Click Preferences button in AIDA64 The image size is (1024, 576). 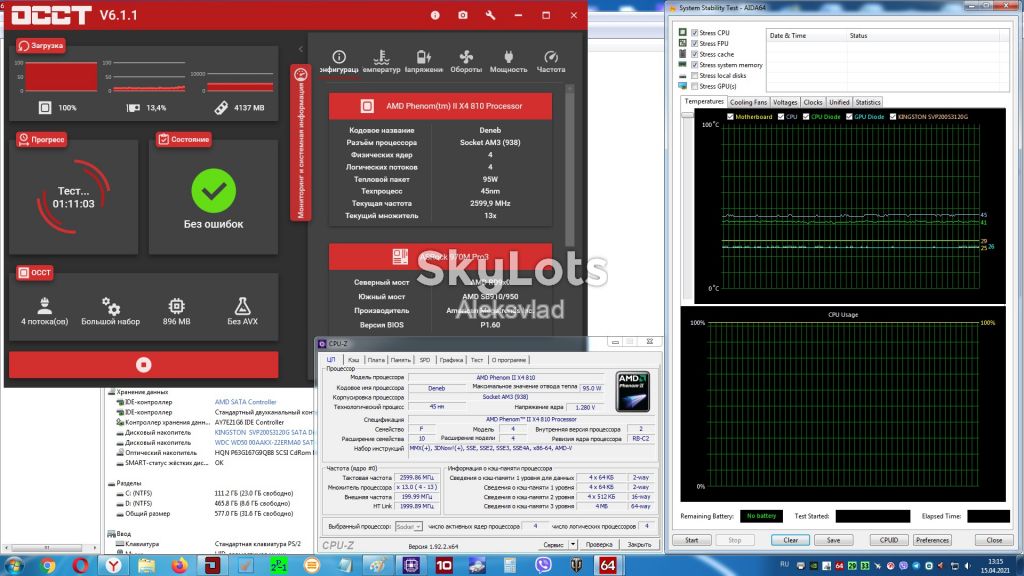(932, 540)
